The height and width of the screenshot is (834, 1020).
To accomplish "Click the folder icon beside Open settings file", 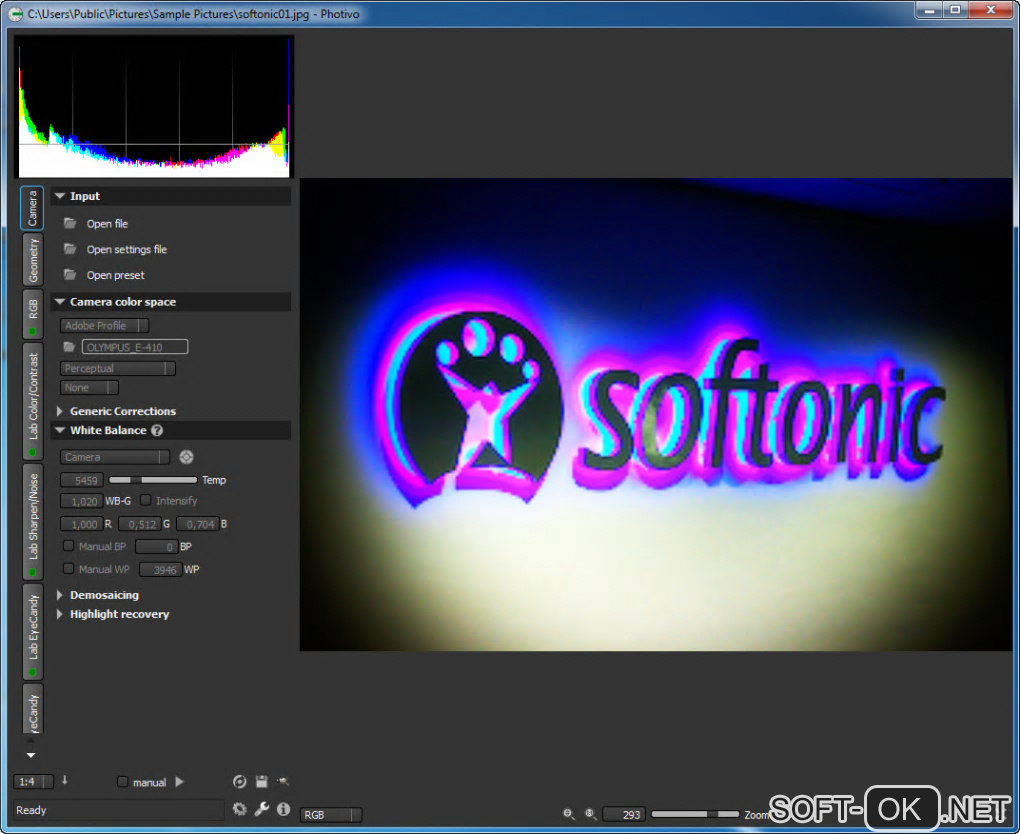I will click(x=70, y=249).
